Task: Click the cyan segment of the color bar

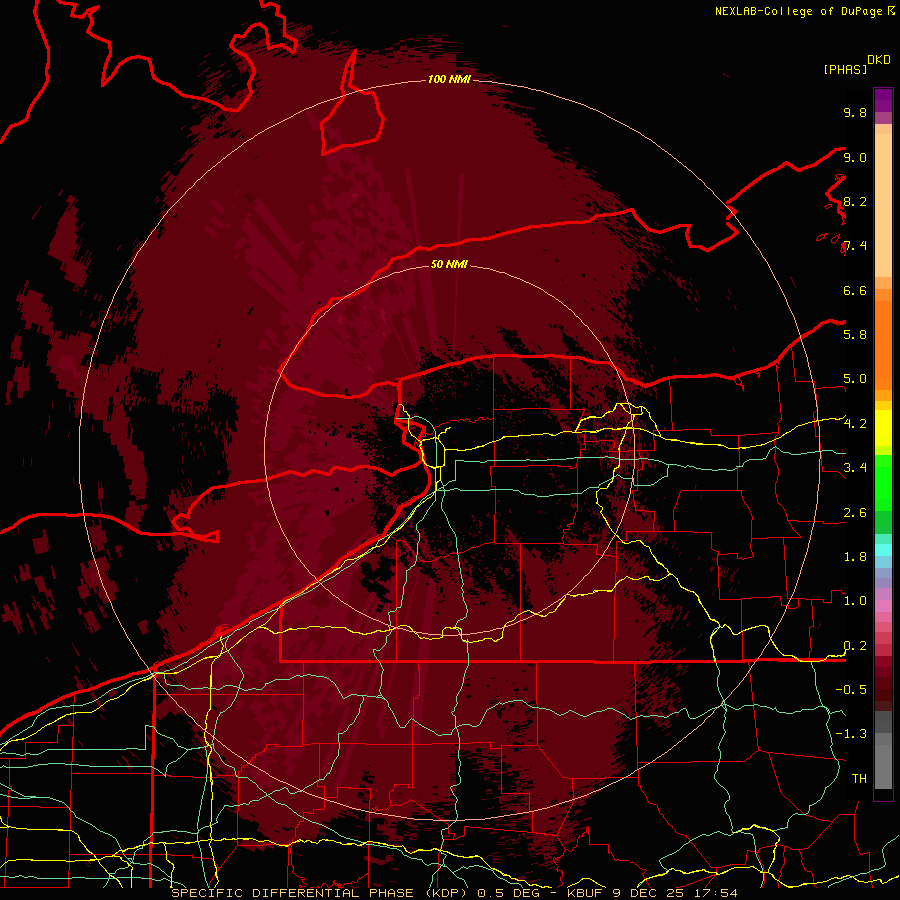Action: click(883, 550)
